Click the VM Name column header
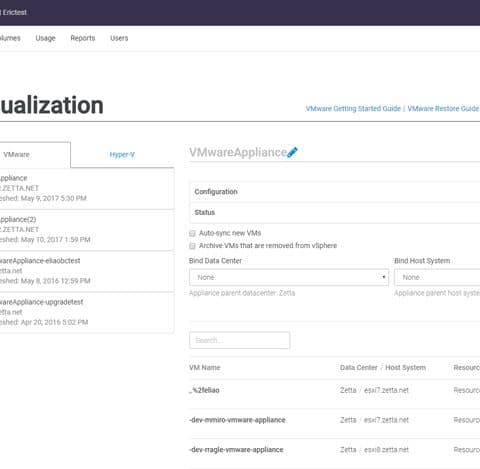Image resolution: width=480 pixels, height=469 pixels. pos(205,368)
